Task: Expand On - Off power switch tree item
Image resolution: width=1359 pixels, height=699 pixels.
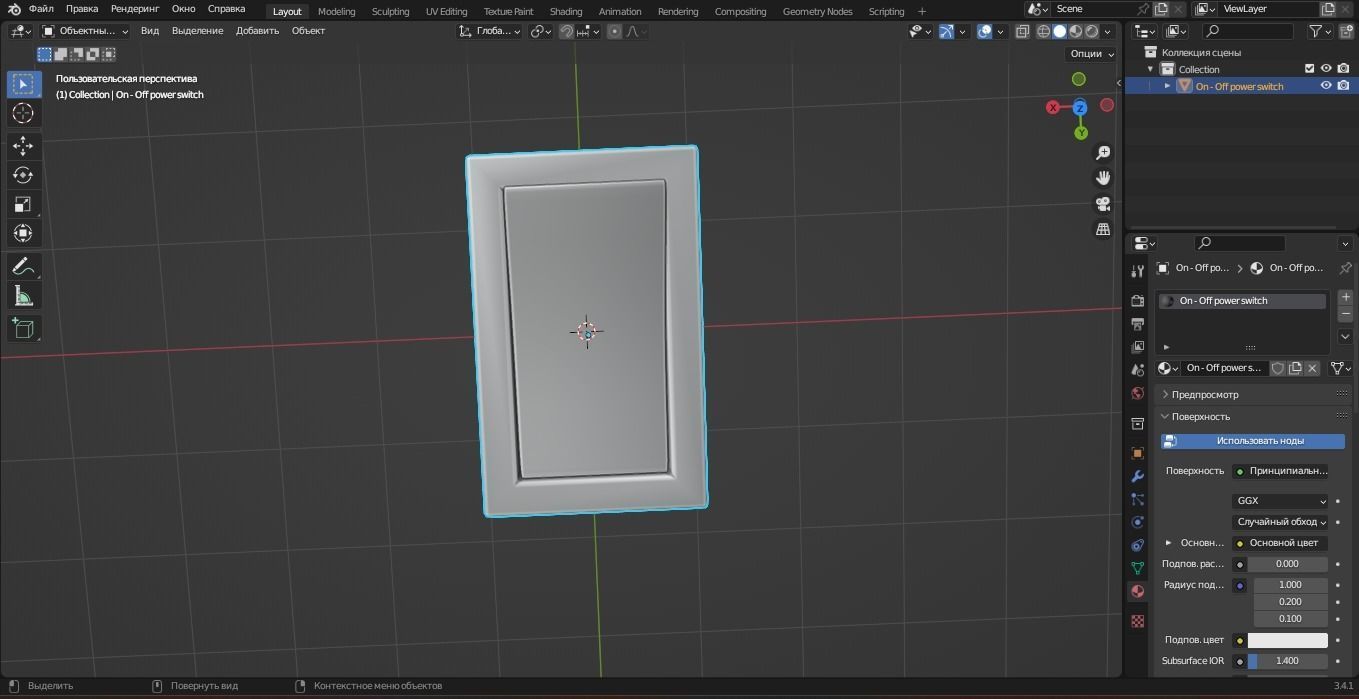Action: point(1167,86)
